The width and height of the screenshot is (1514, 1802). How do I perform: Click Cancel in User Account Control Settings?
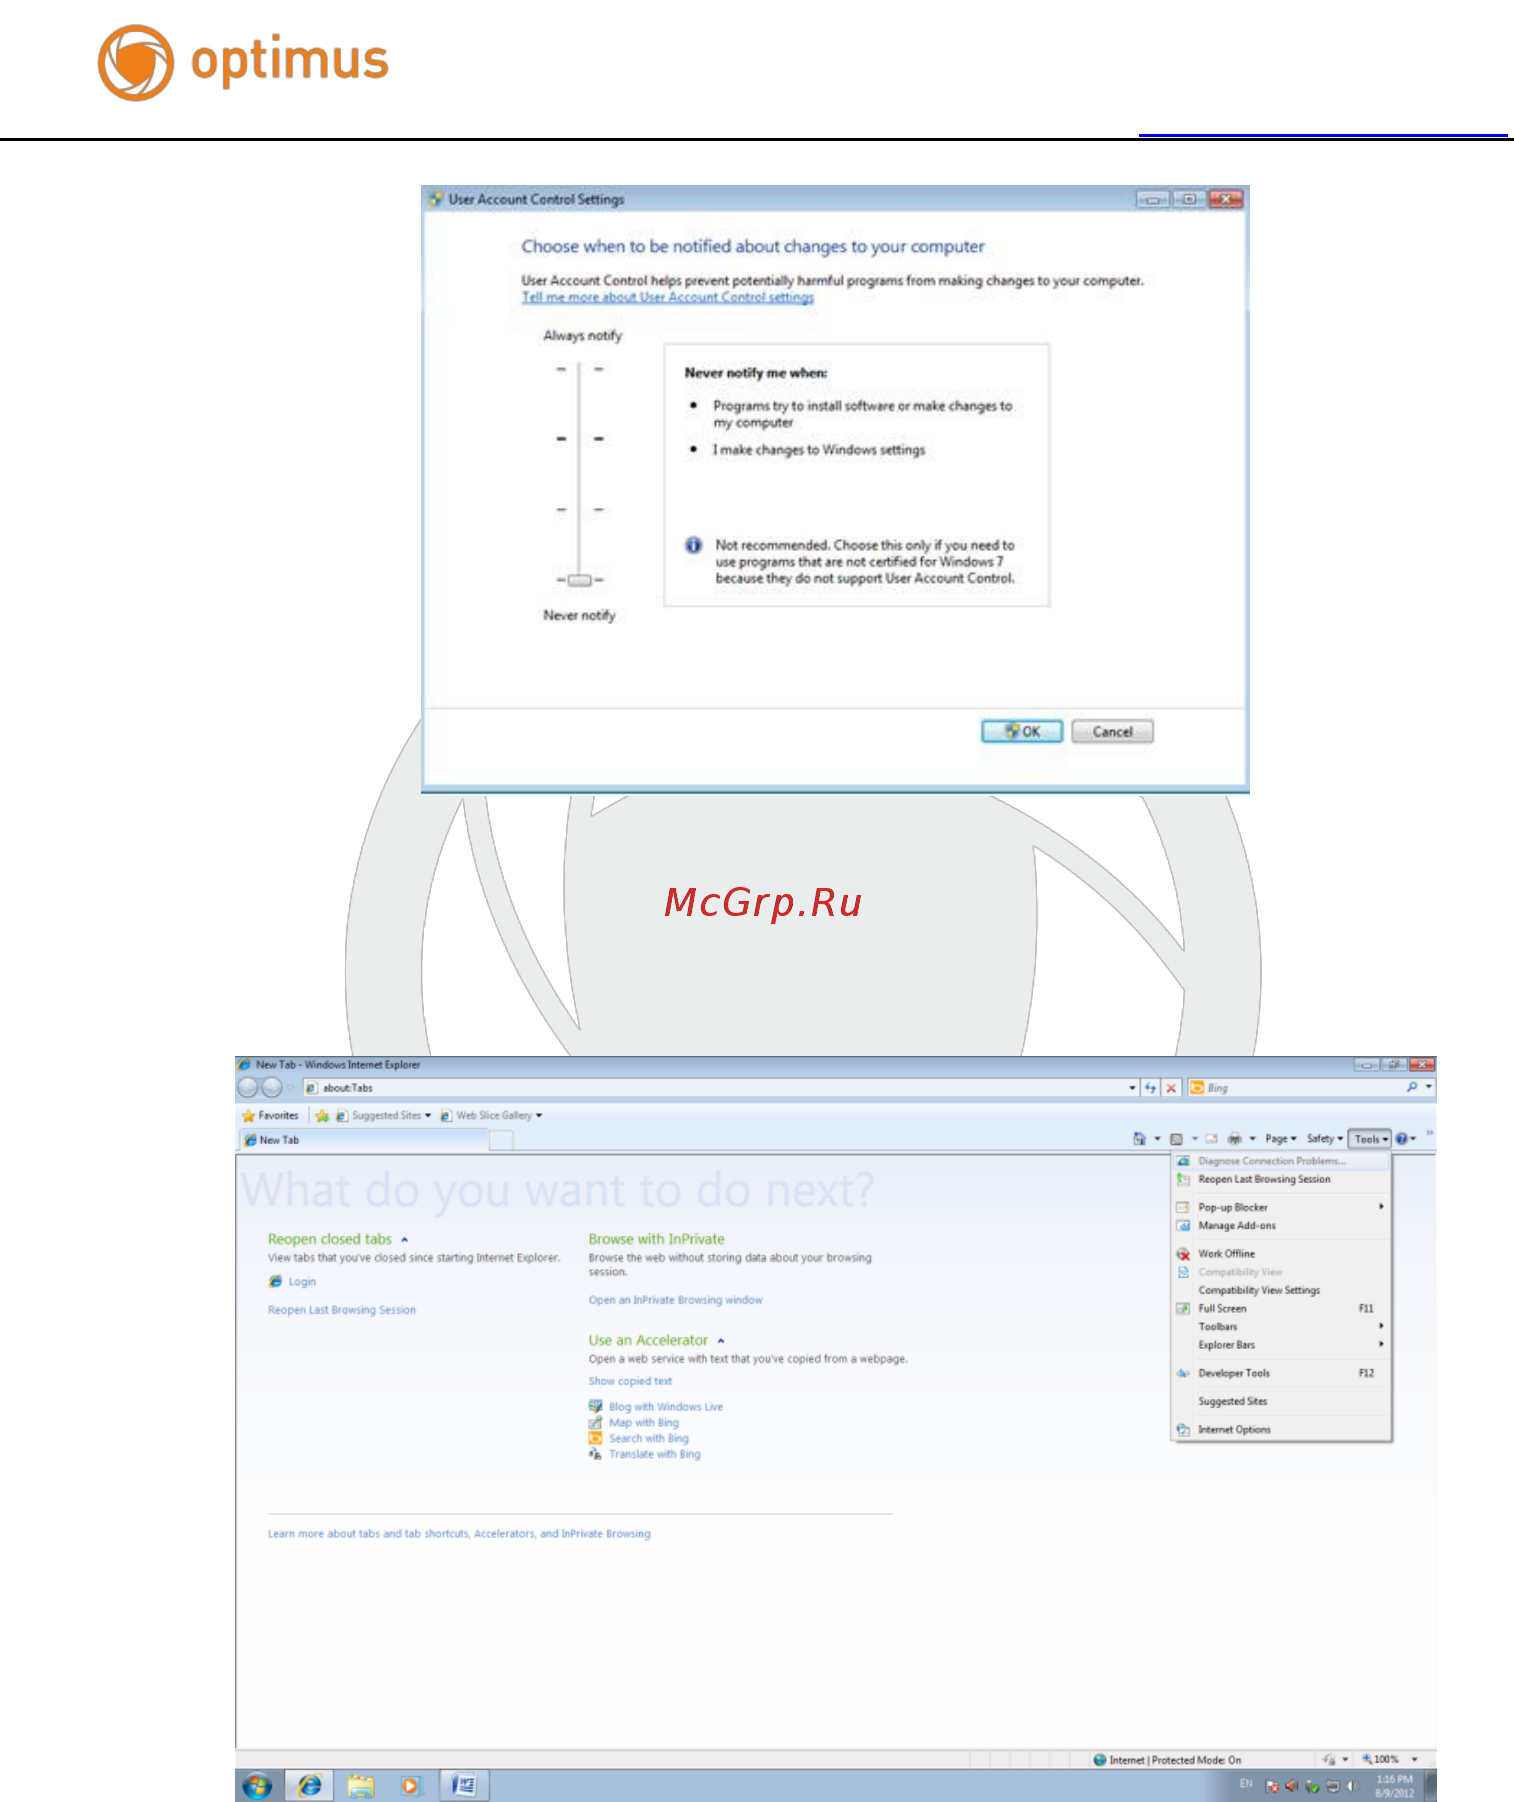pos(1113,732)
